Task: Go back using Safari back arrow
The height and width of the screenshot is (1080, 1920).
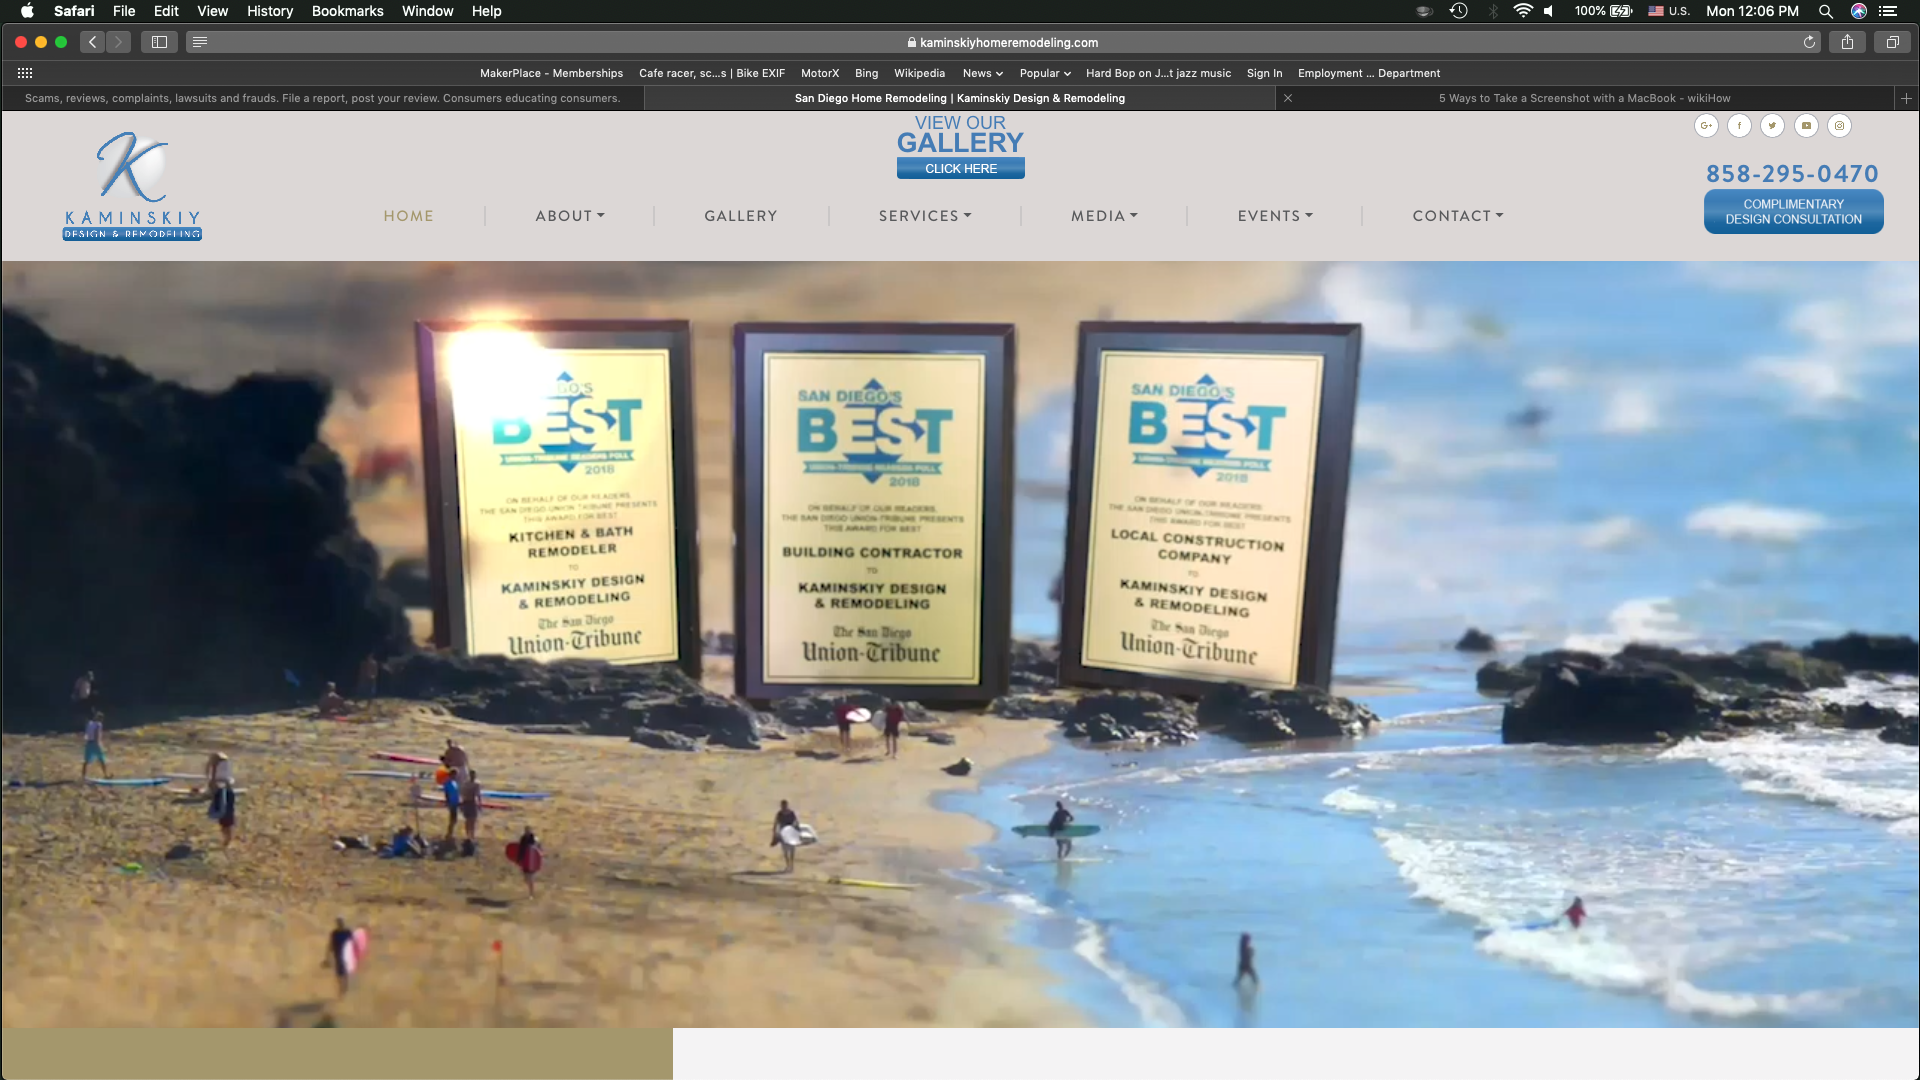Action: [92, 42]
